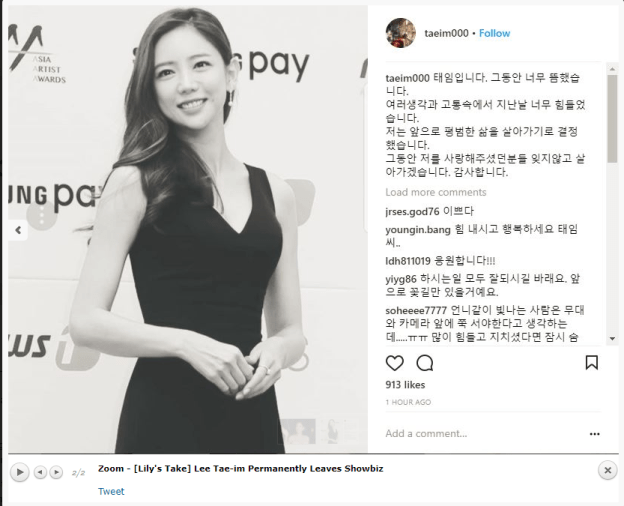The image size is (624, 506).
Task: Open comments with the speech bubble icon
Action: [425, 363]
